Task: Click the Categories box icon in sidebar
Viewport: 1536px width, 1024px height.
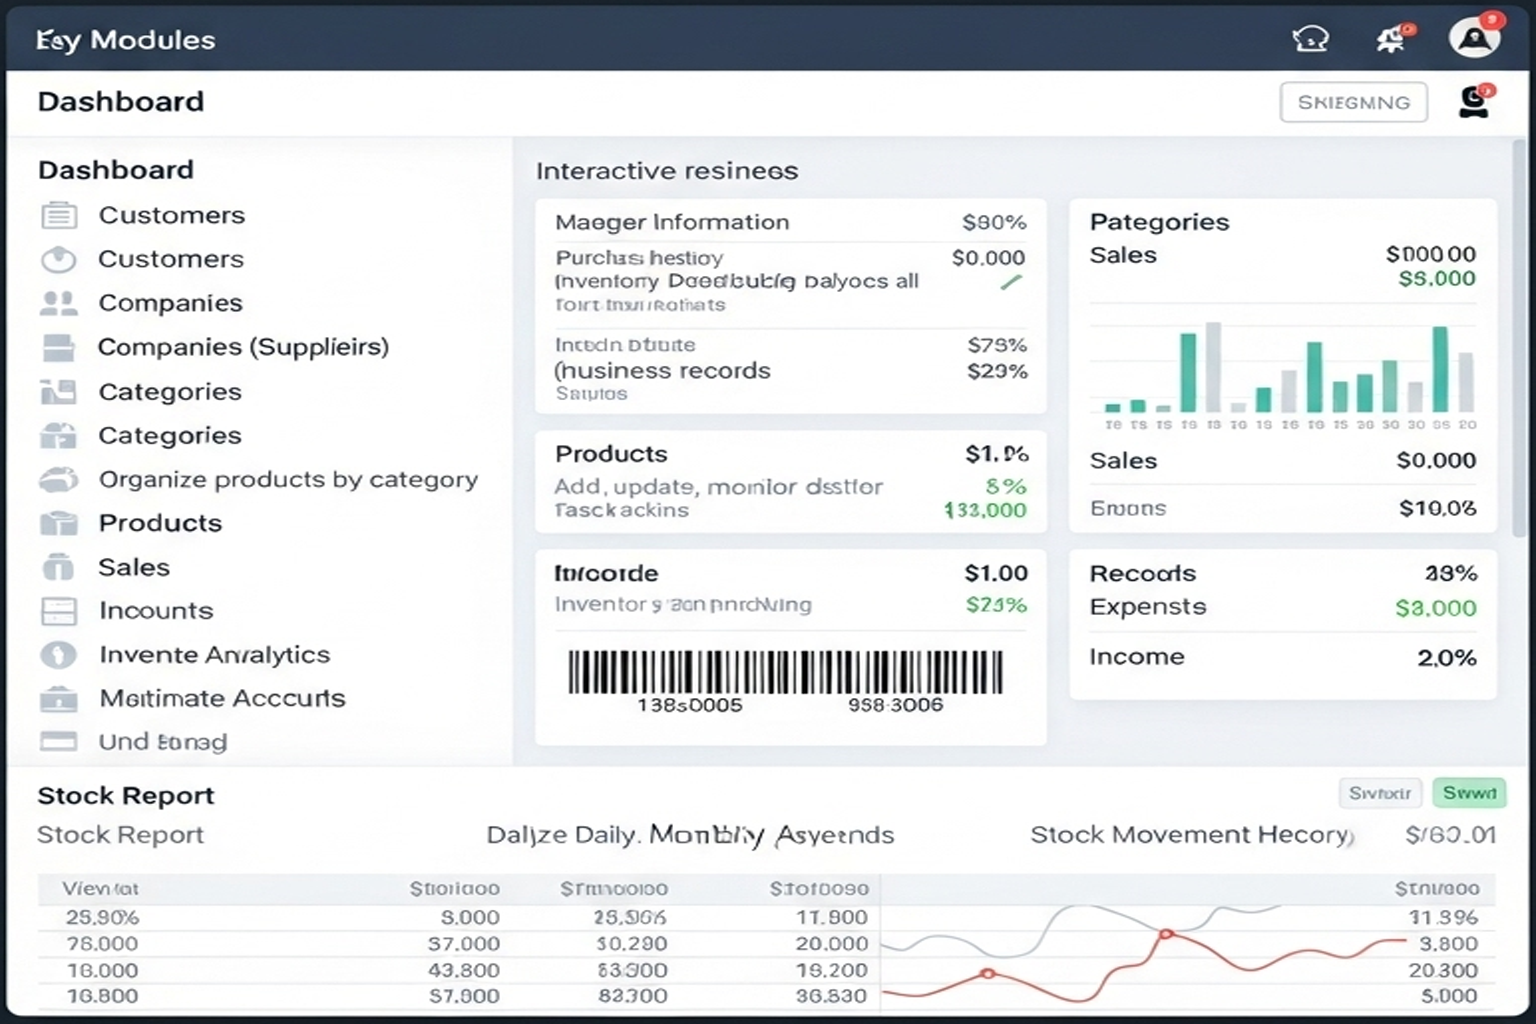Action: click(x=59, y=435)
